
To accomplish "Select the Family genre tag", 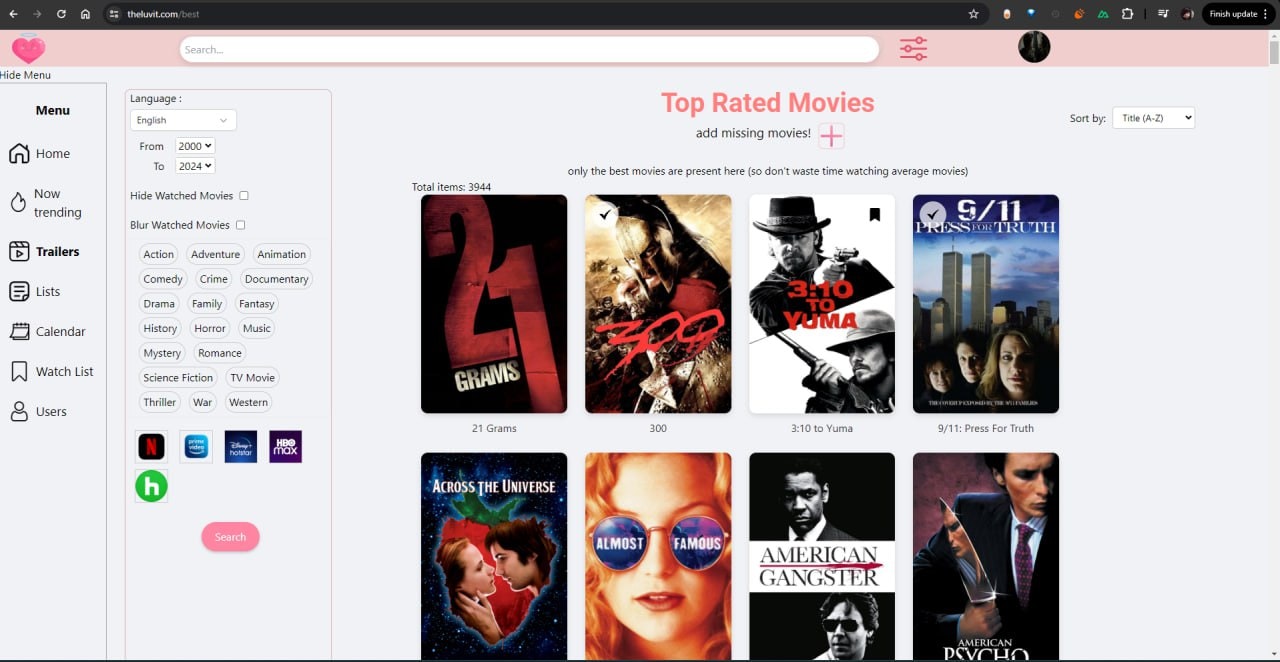I will pos(207,303).
